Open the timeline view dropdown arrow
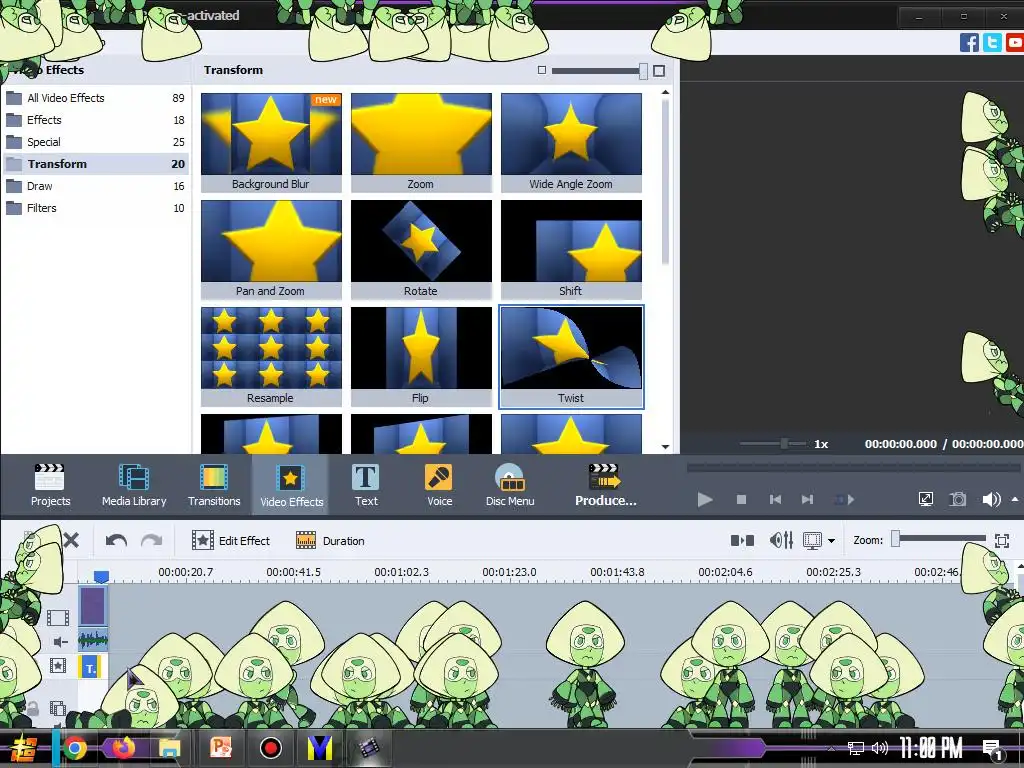This screenshot has width=1024, height=768. point(831,541)
